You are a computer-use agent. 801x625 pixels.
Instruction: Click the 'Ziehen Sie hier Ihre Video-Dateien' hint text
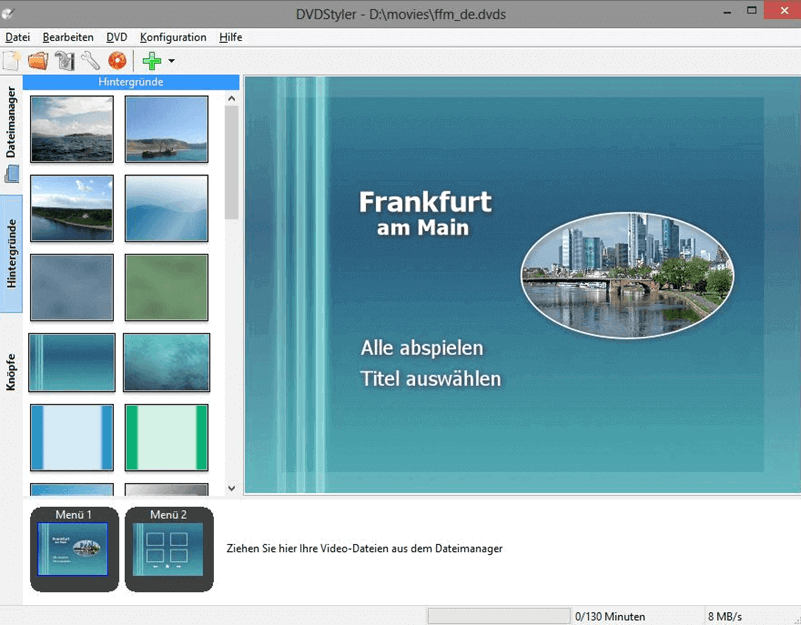coord(364,548)
